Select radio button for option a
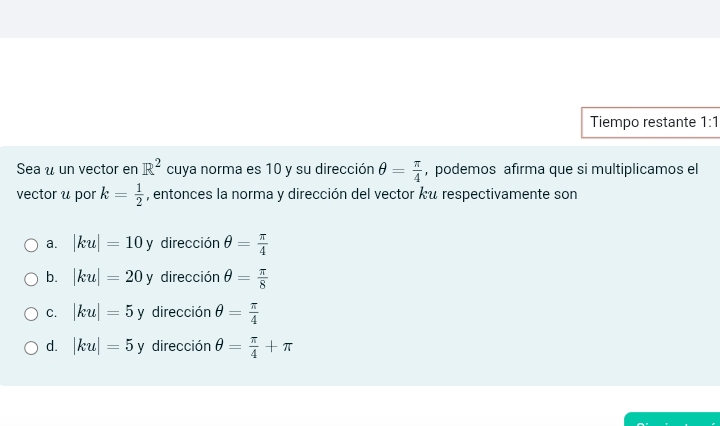 [32, 243]
